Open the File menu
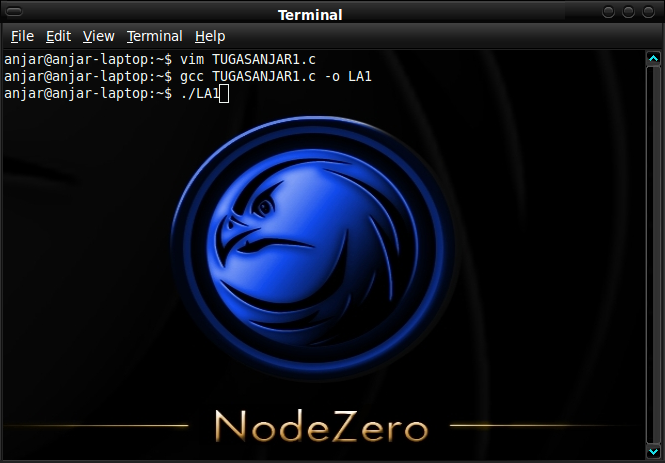This screenshot has width=665, height=463. pyautogui.click(x=22, y=36)
